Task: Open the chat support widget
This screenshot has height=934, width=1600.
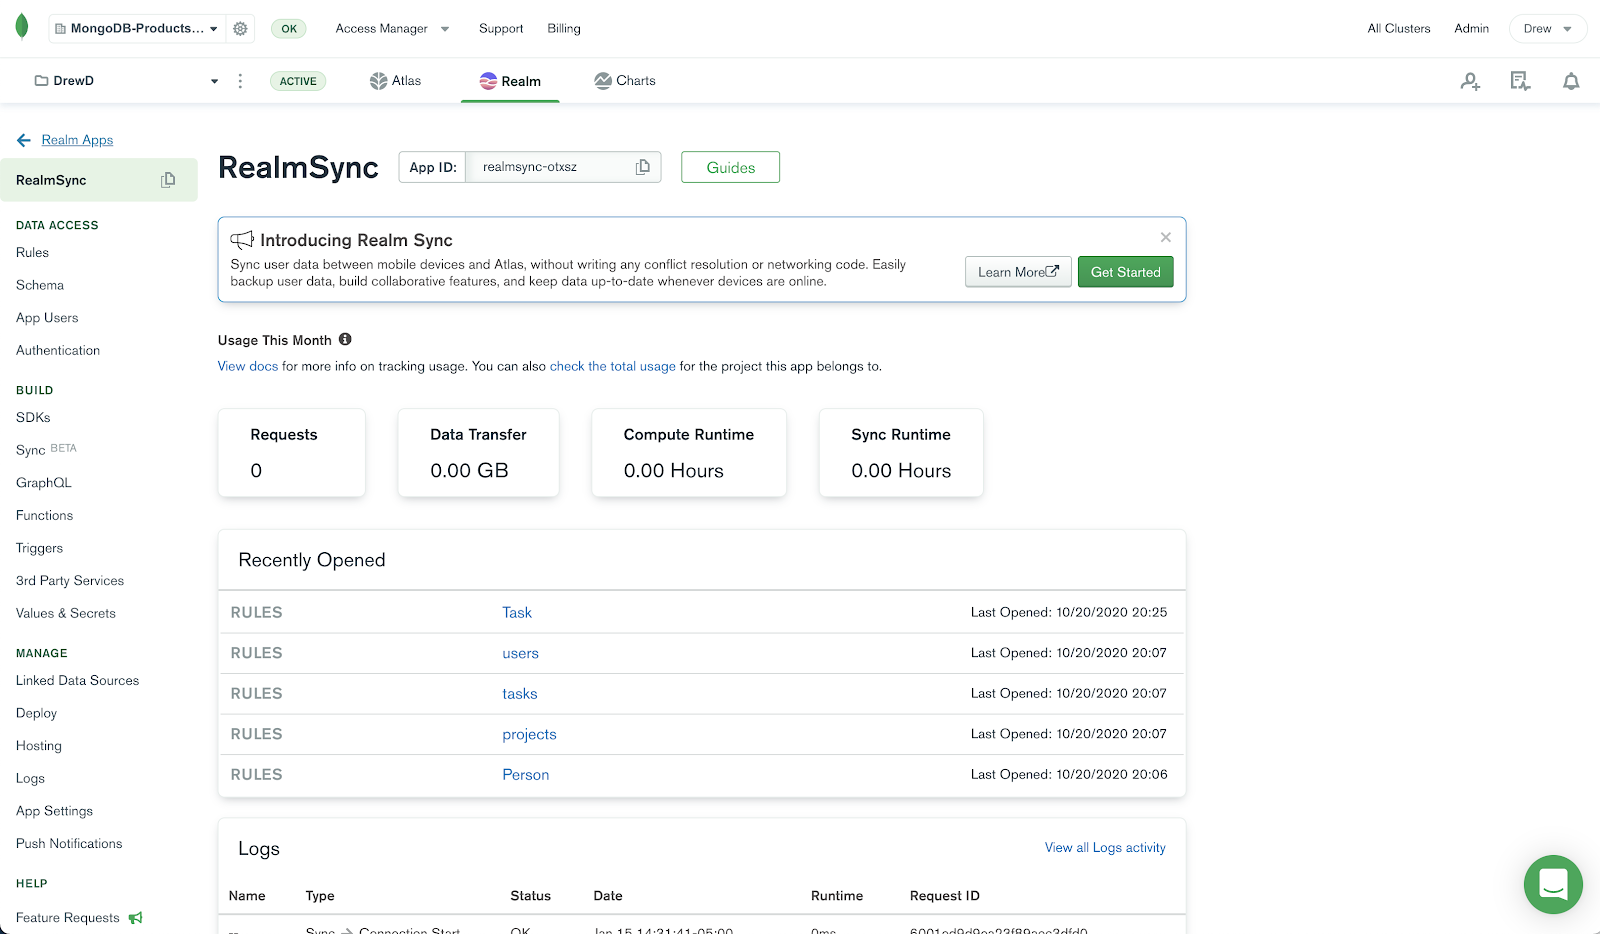Action: (x=1552, y=884)
